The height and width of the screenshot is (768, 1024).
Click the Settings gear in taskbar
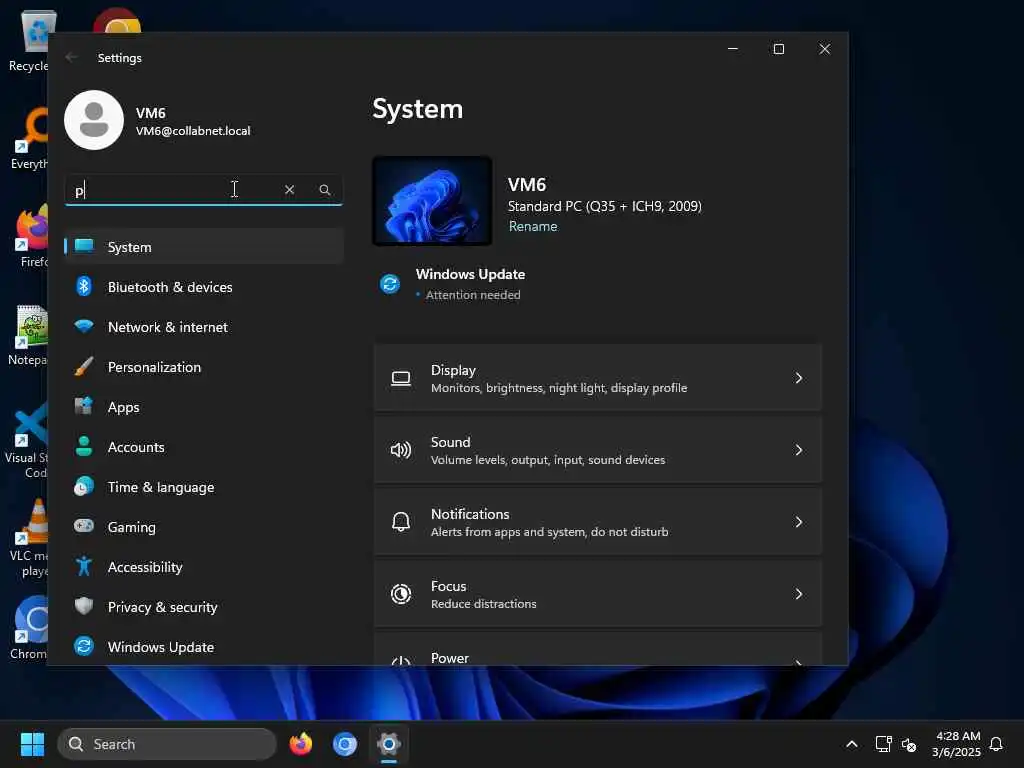[x=389, y=744]
